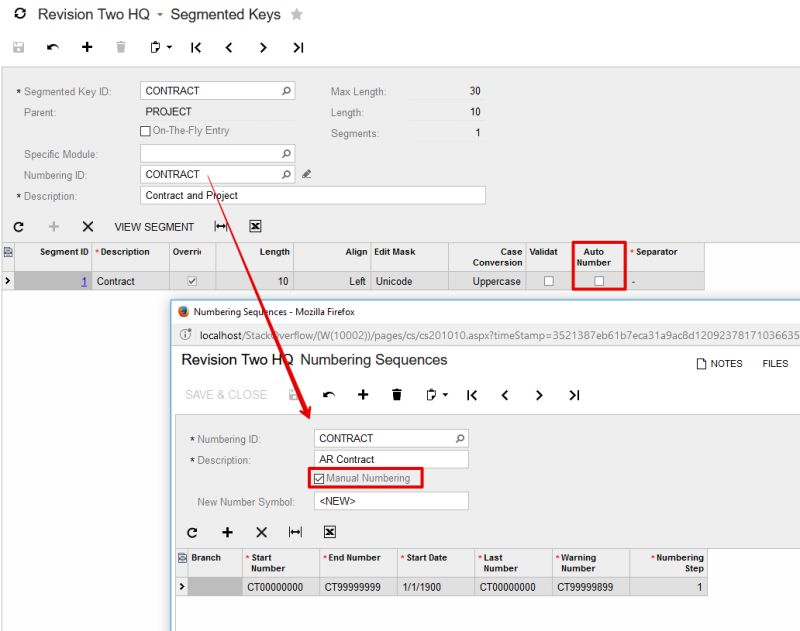Click Start Number cell CT00000000
Screen dimensions: 800x631
point(281,587)
